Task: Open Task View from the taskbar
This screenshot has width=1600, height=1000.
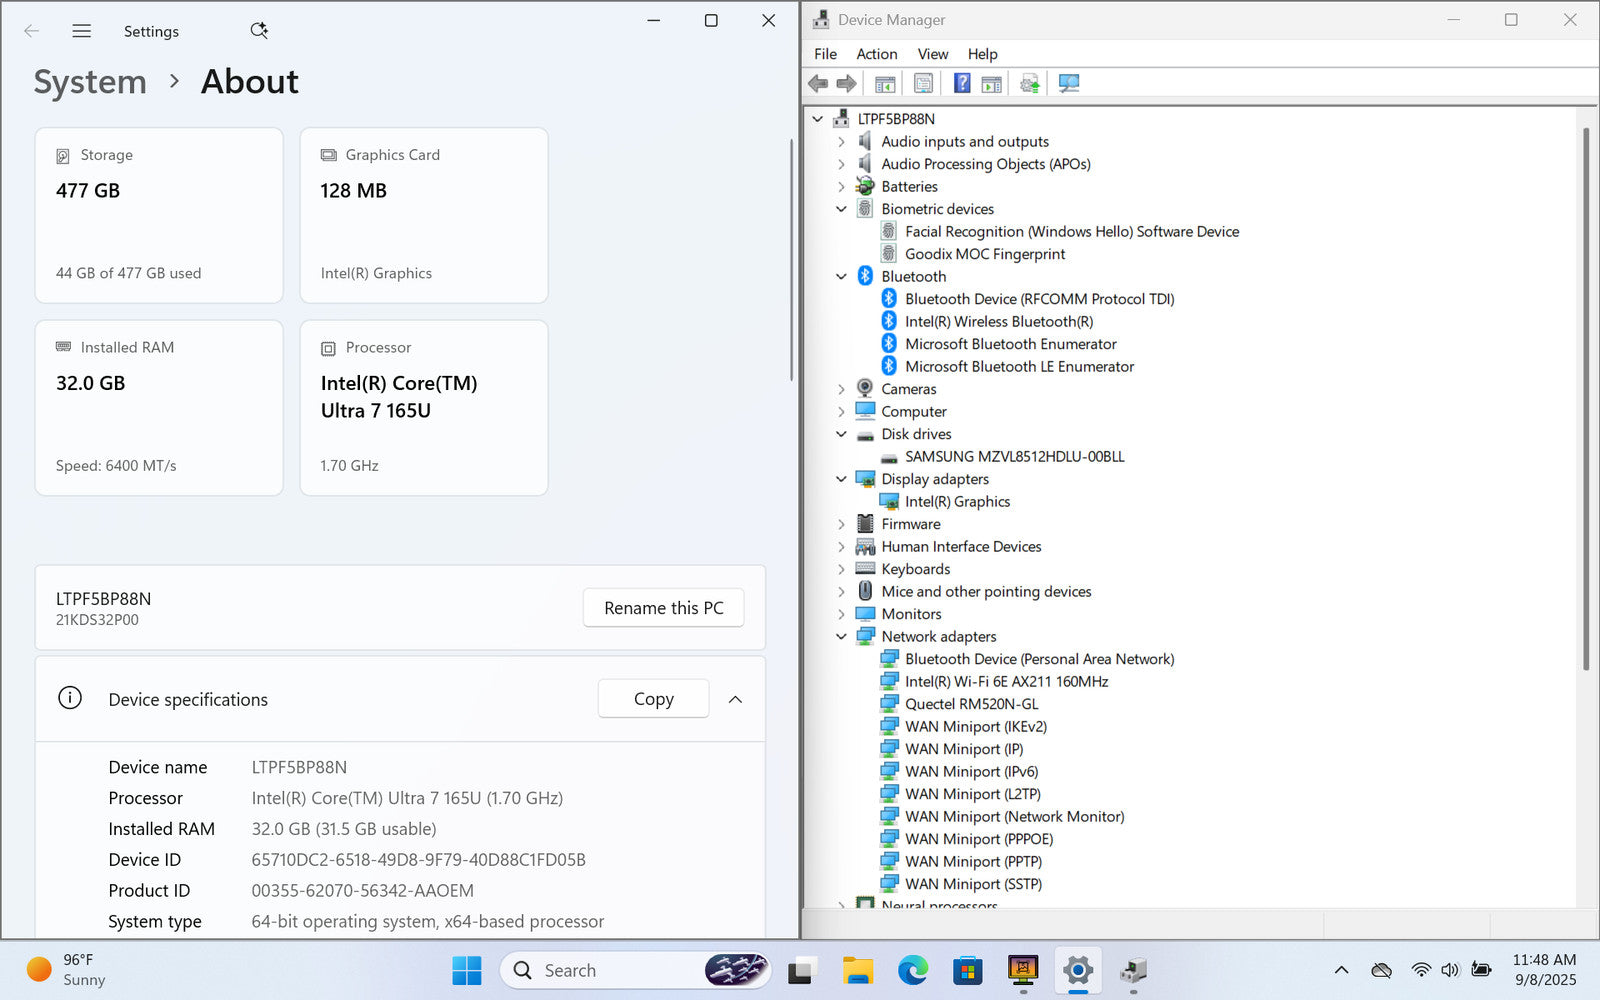Action: click(x=802, y=970)
